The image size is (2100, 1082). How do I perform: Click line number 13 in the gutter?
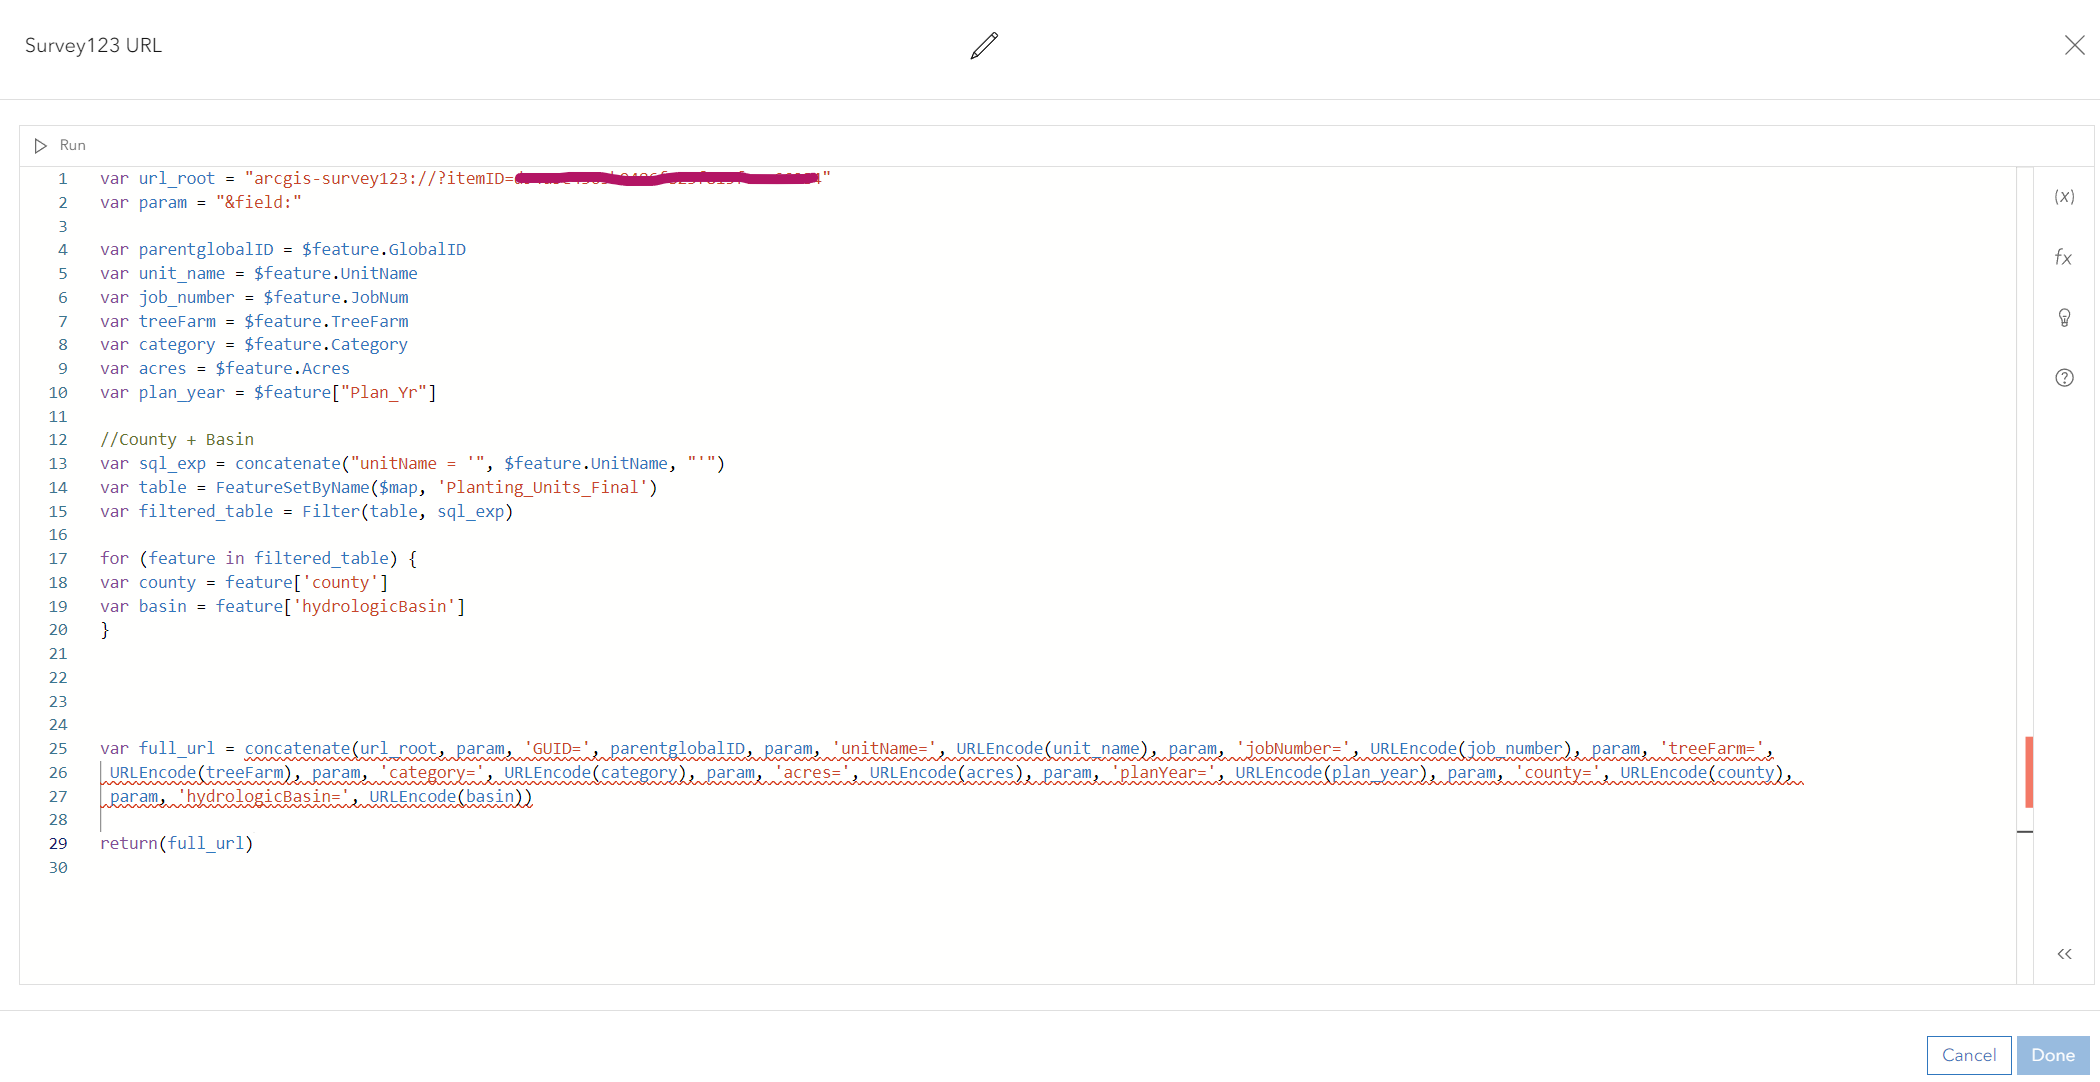pyautogui.click(x=58, y=463)
